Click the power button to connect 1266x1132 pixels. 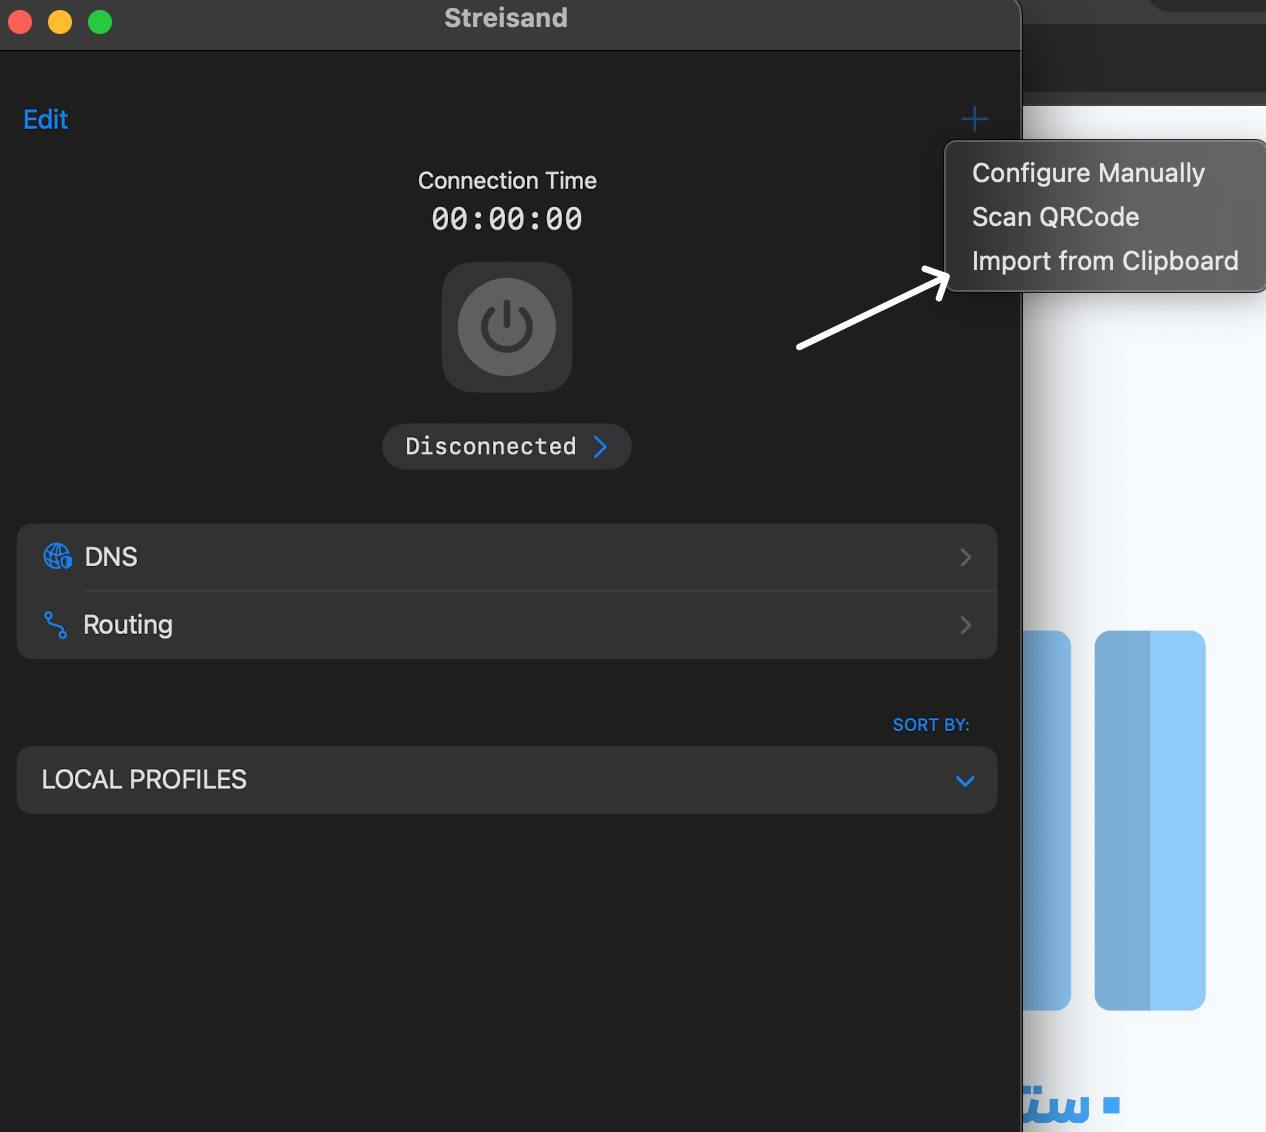(x=506, y=327)
